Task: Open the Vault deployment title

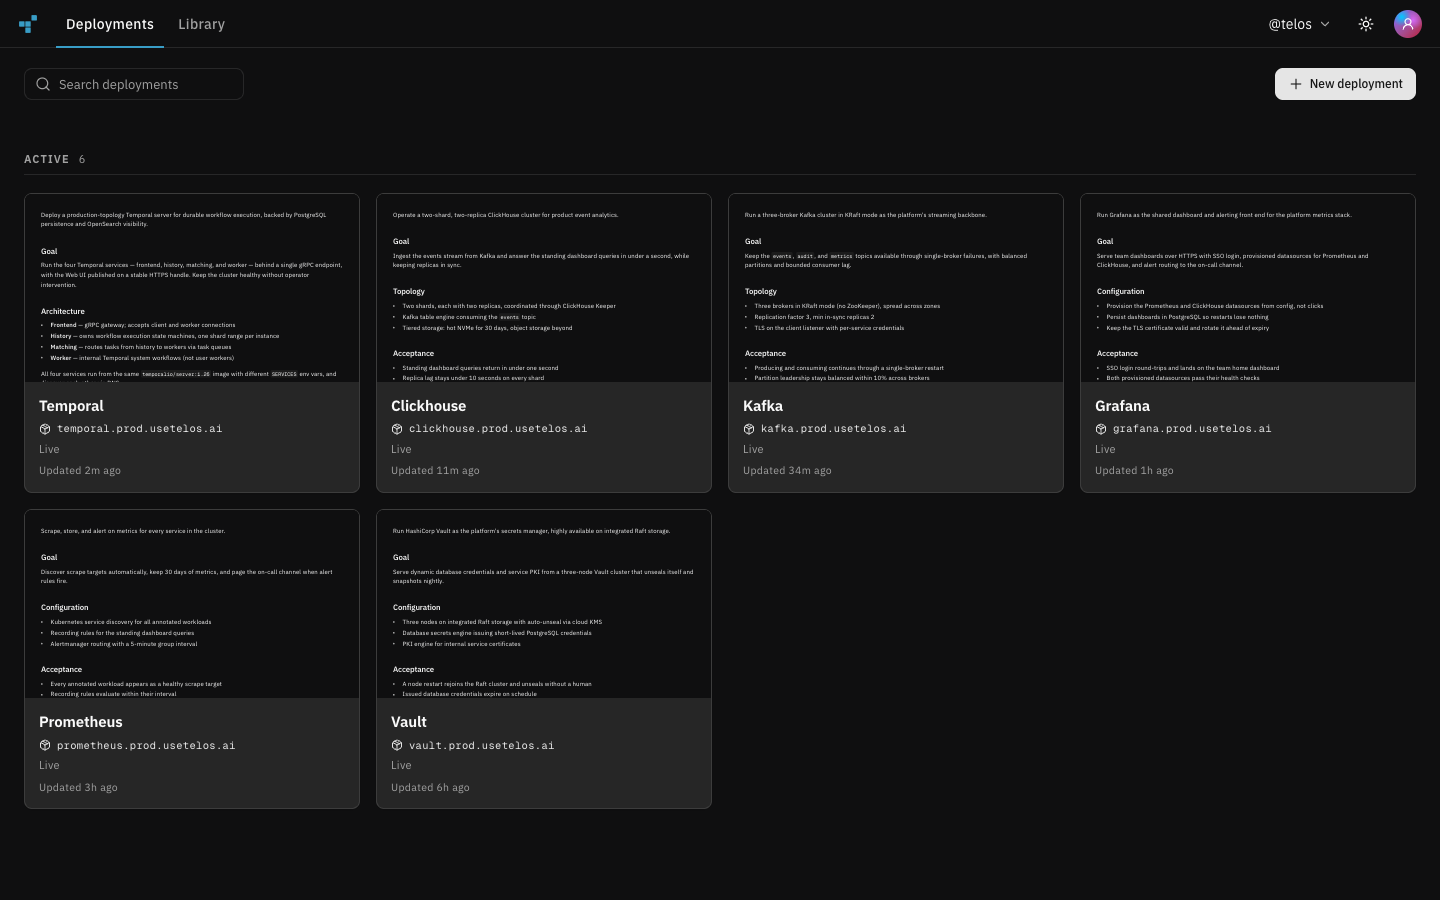Action: coord(409,722)
